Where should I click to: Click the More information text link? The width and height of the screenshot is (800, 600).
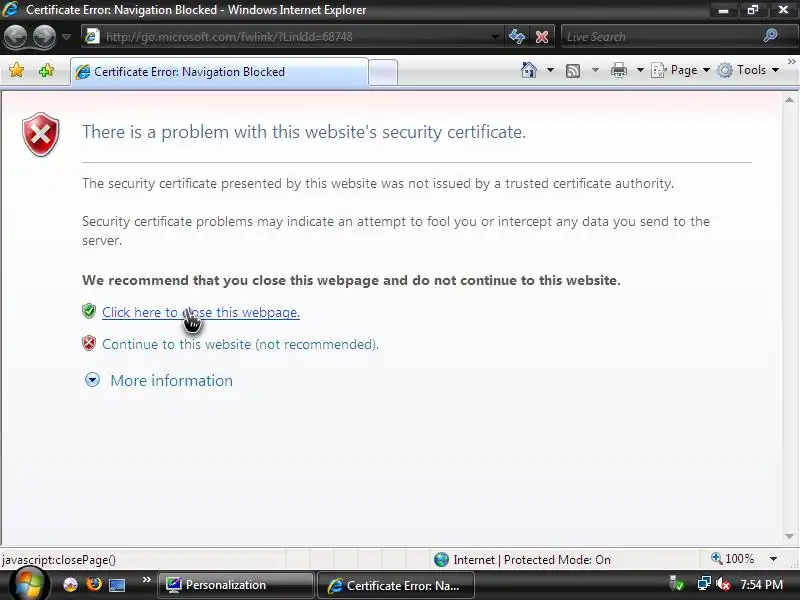171,381
